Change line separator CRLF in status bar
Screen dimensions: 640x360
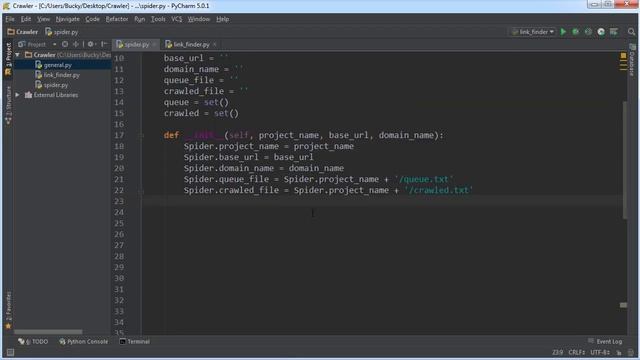pos(577,352)
